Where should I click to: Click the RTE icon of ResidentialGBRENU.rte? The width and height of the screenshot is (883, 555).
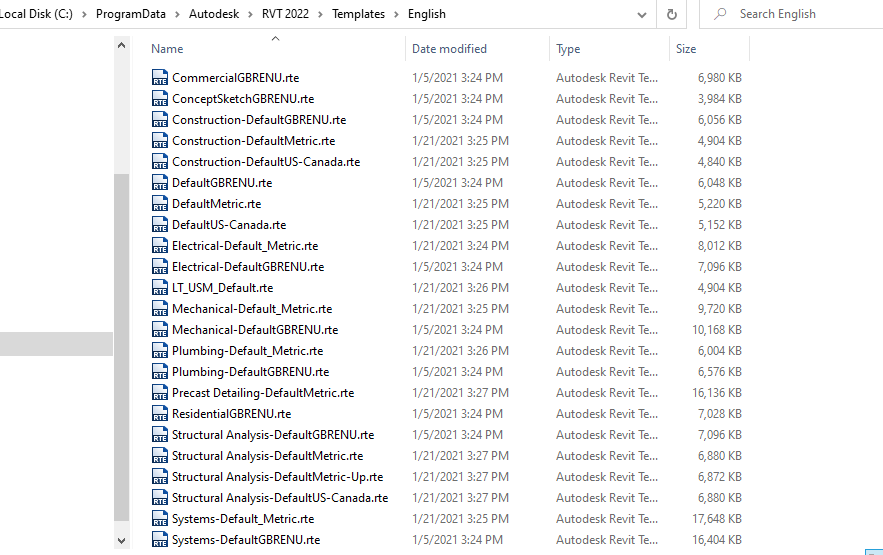click(160, 414)
